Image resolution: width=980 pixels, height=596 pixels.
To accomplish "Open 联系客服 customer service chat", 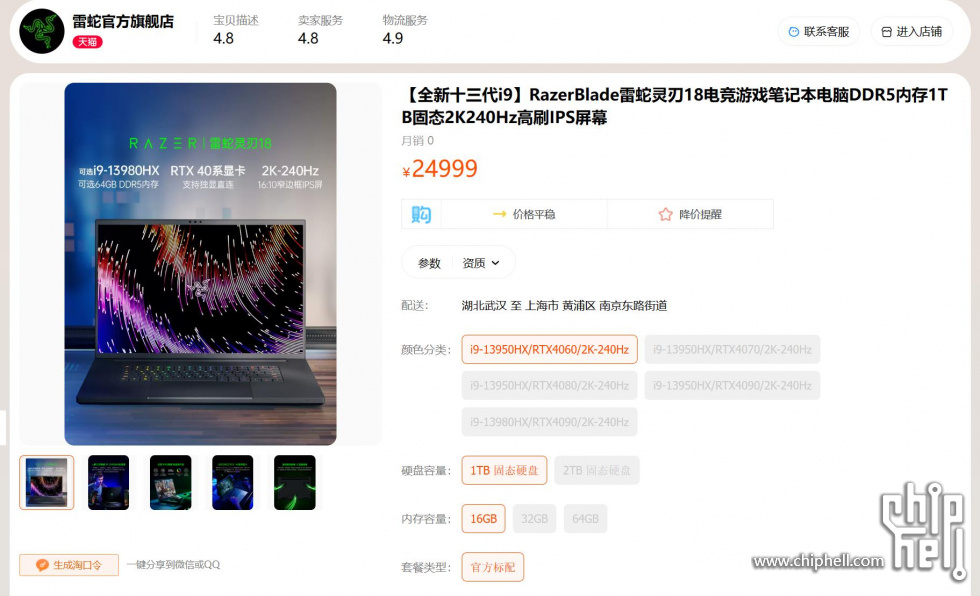I will pos(819,32).
